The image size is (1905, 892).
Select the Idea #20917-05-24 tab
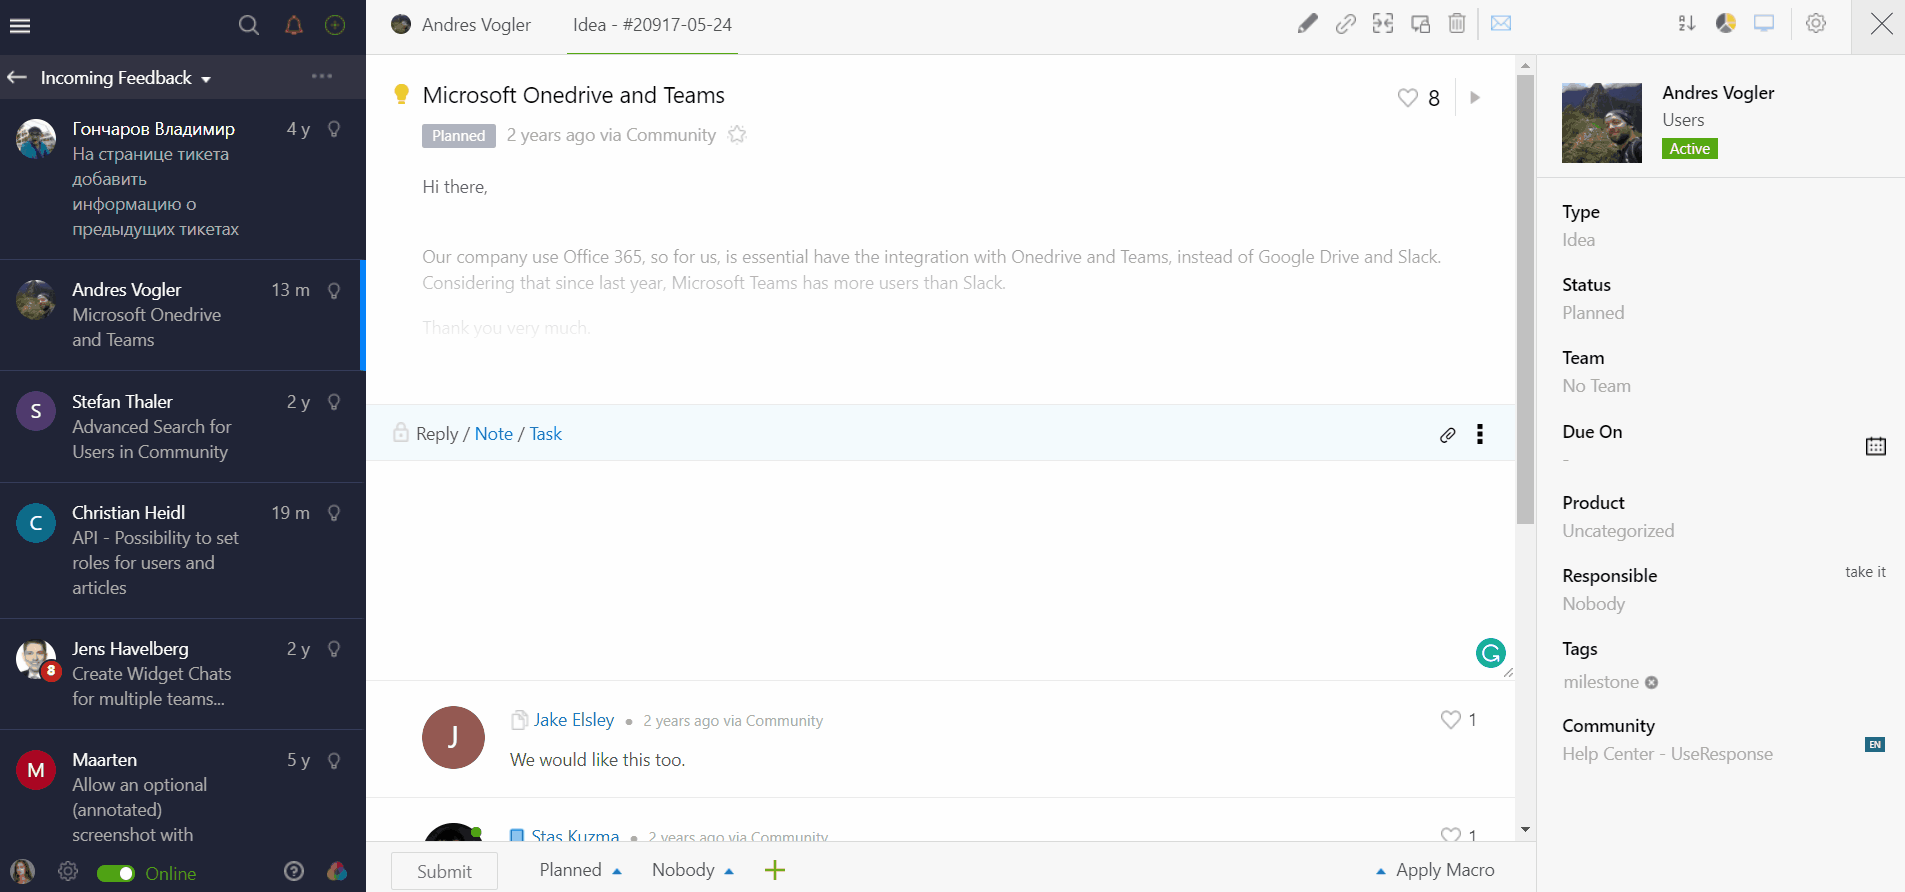652,25
